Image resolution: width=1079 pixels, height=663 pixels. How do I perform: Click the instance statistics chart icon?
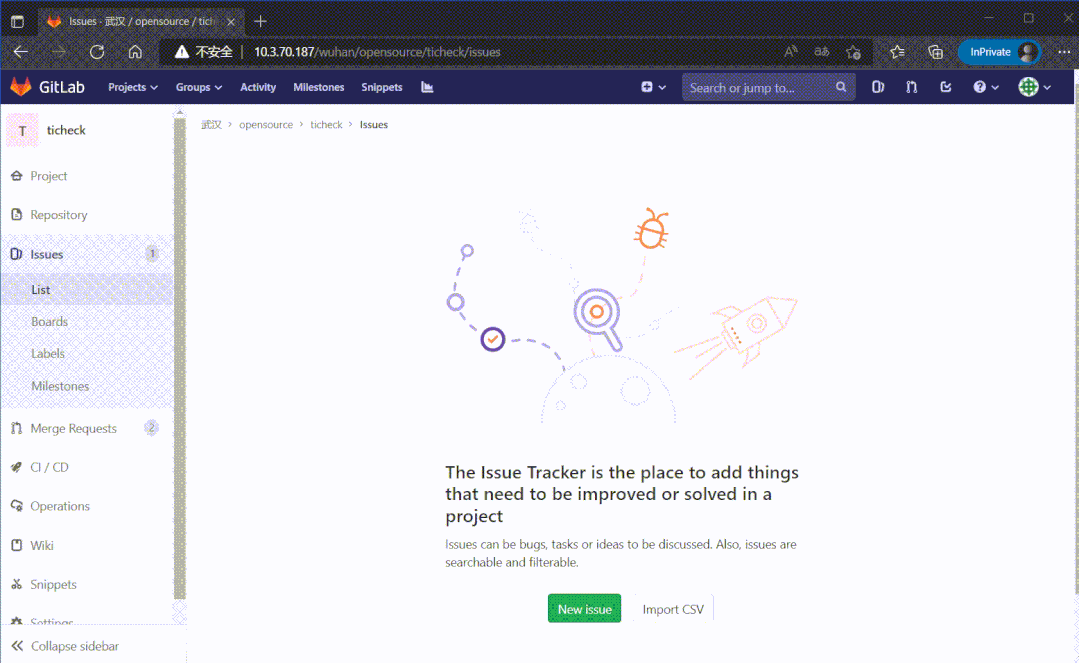click(x=427, y=87)
